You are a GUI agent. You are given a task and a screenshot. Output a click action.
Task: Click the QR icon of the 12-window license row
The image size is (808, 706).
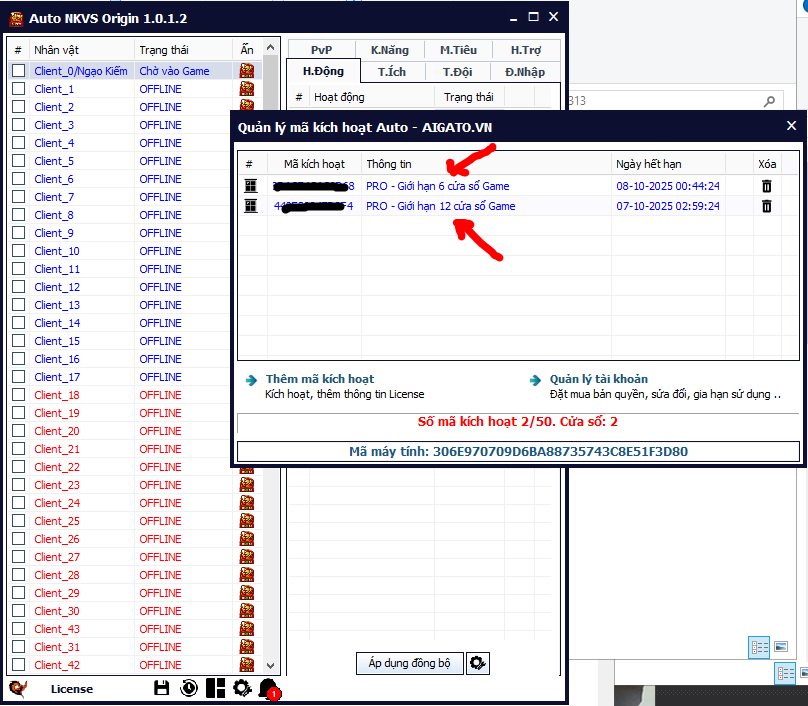click(x=251, y=206)
